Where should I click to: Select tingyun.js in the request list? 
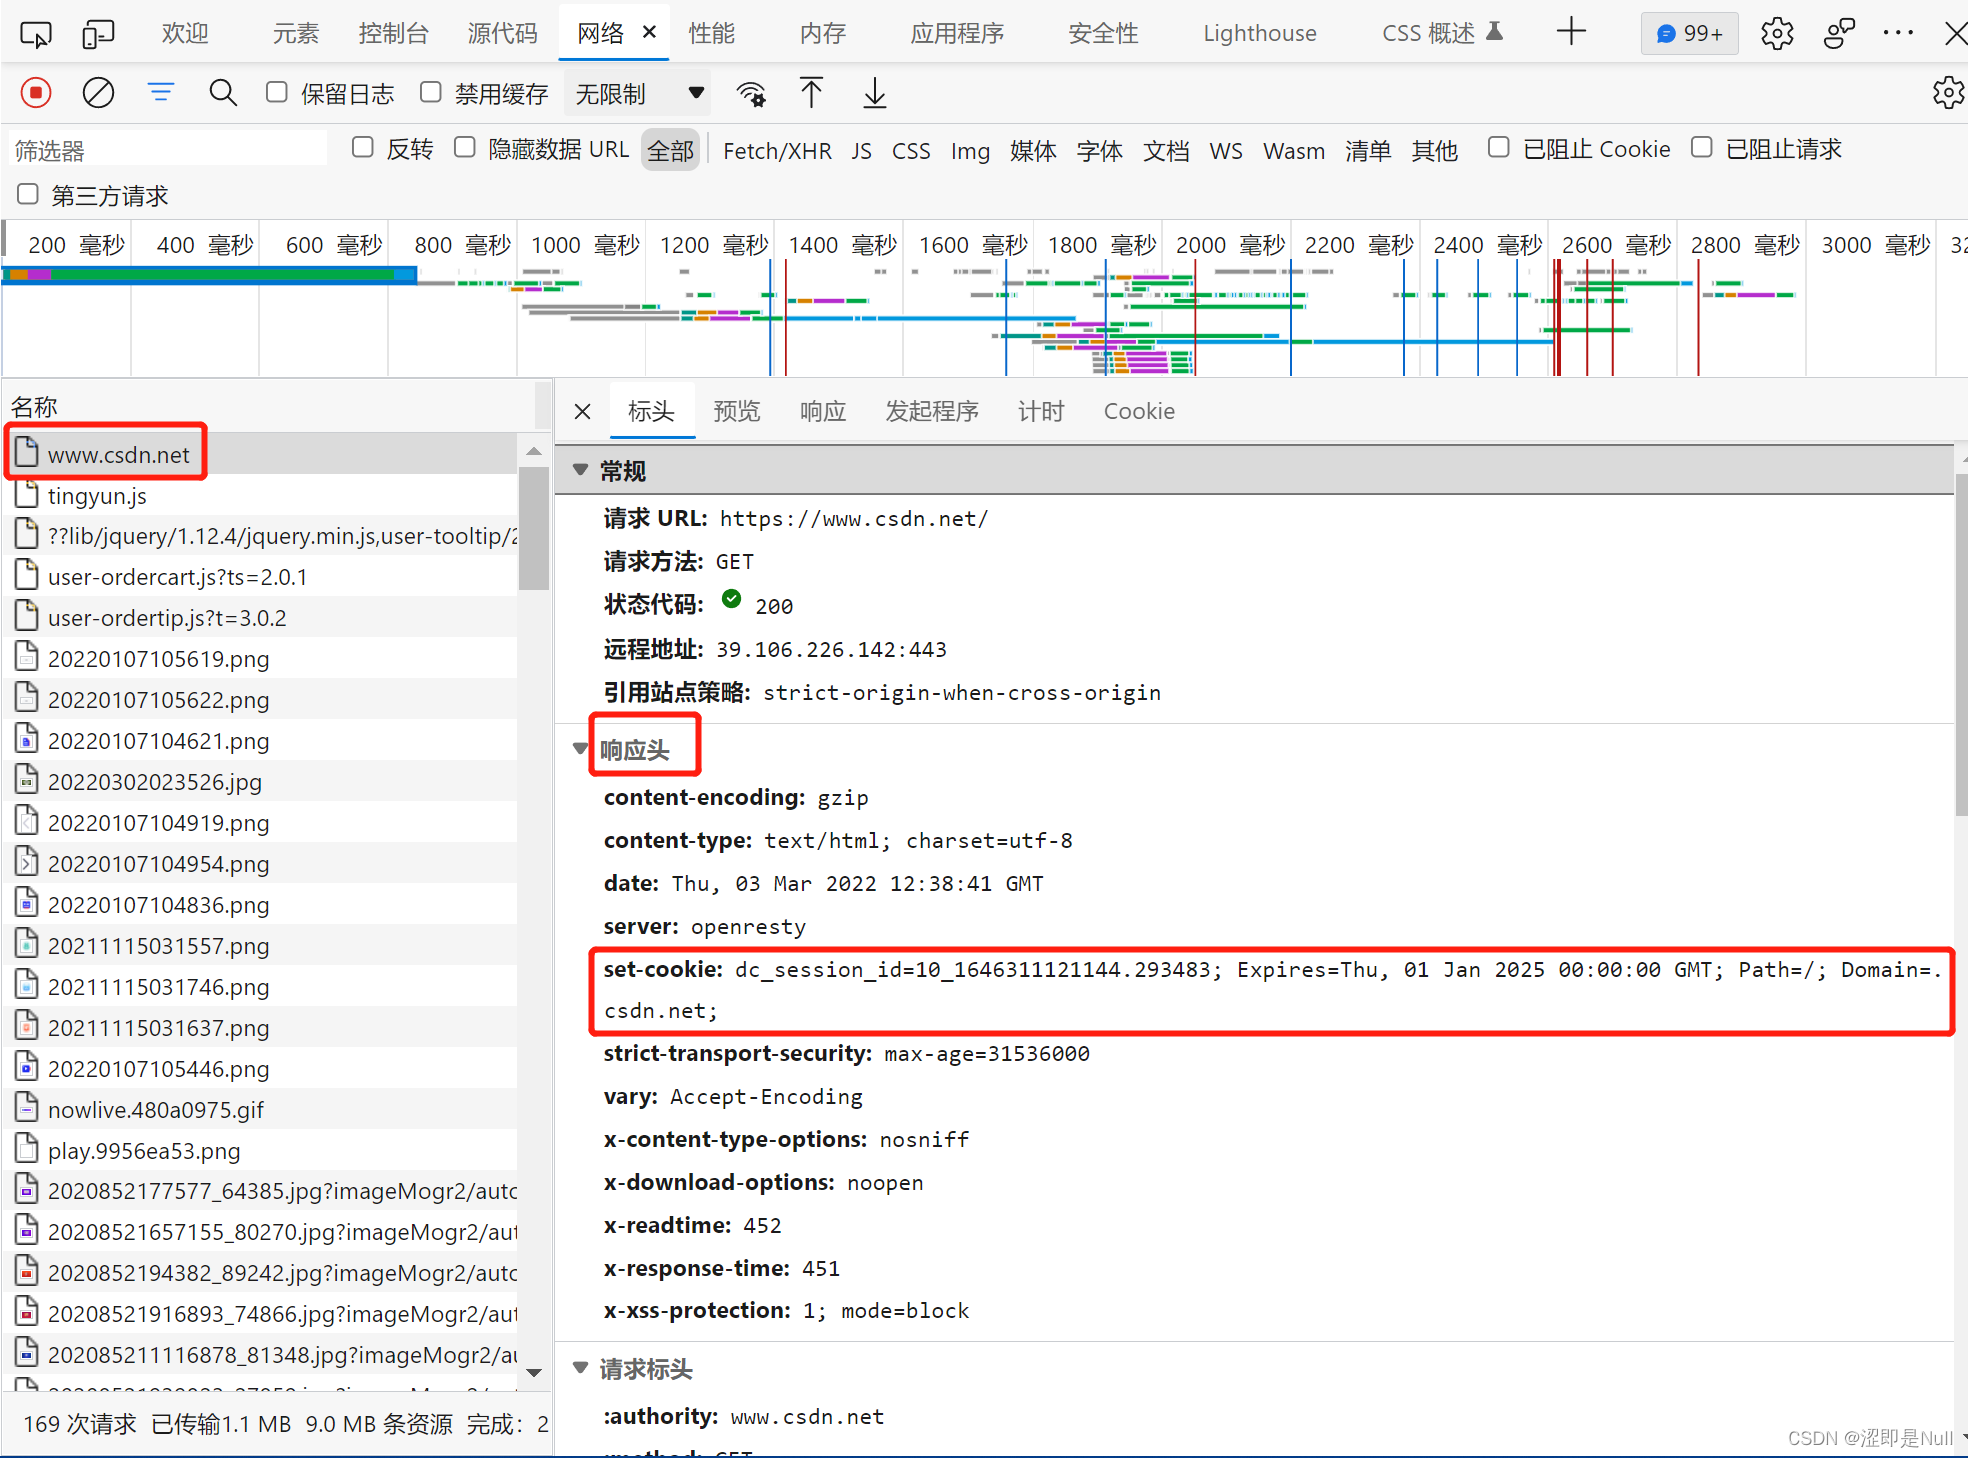pos(97,496)
